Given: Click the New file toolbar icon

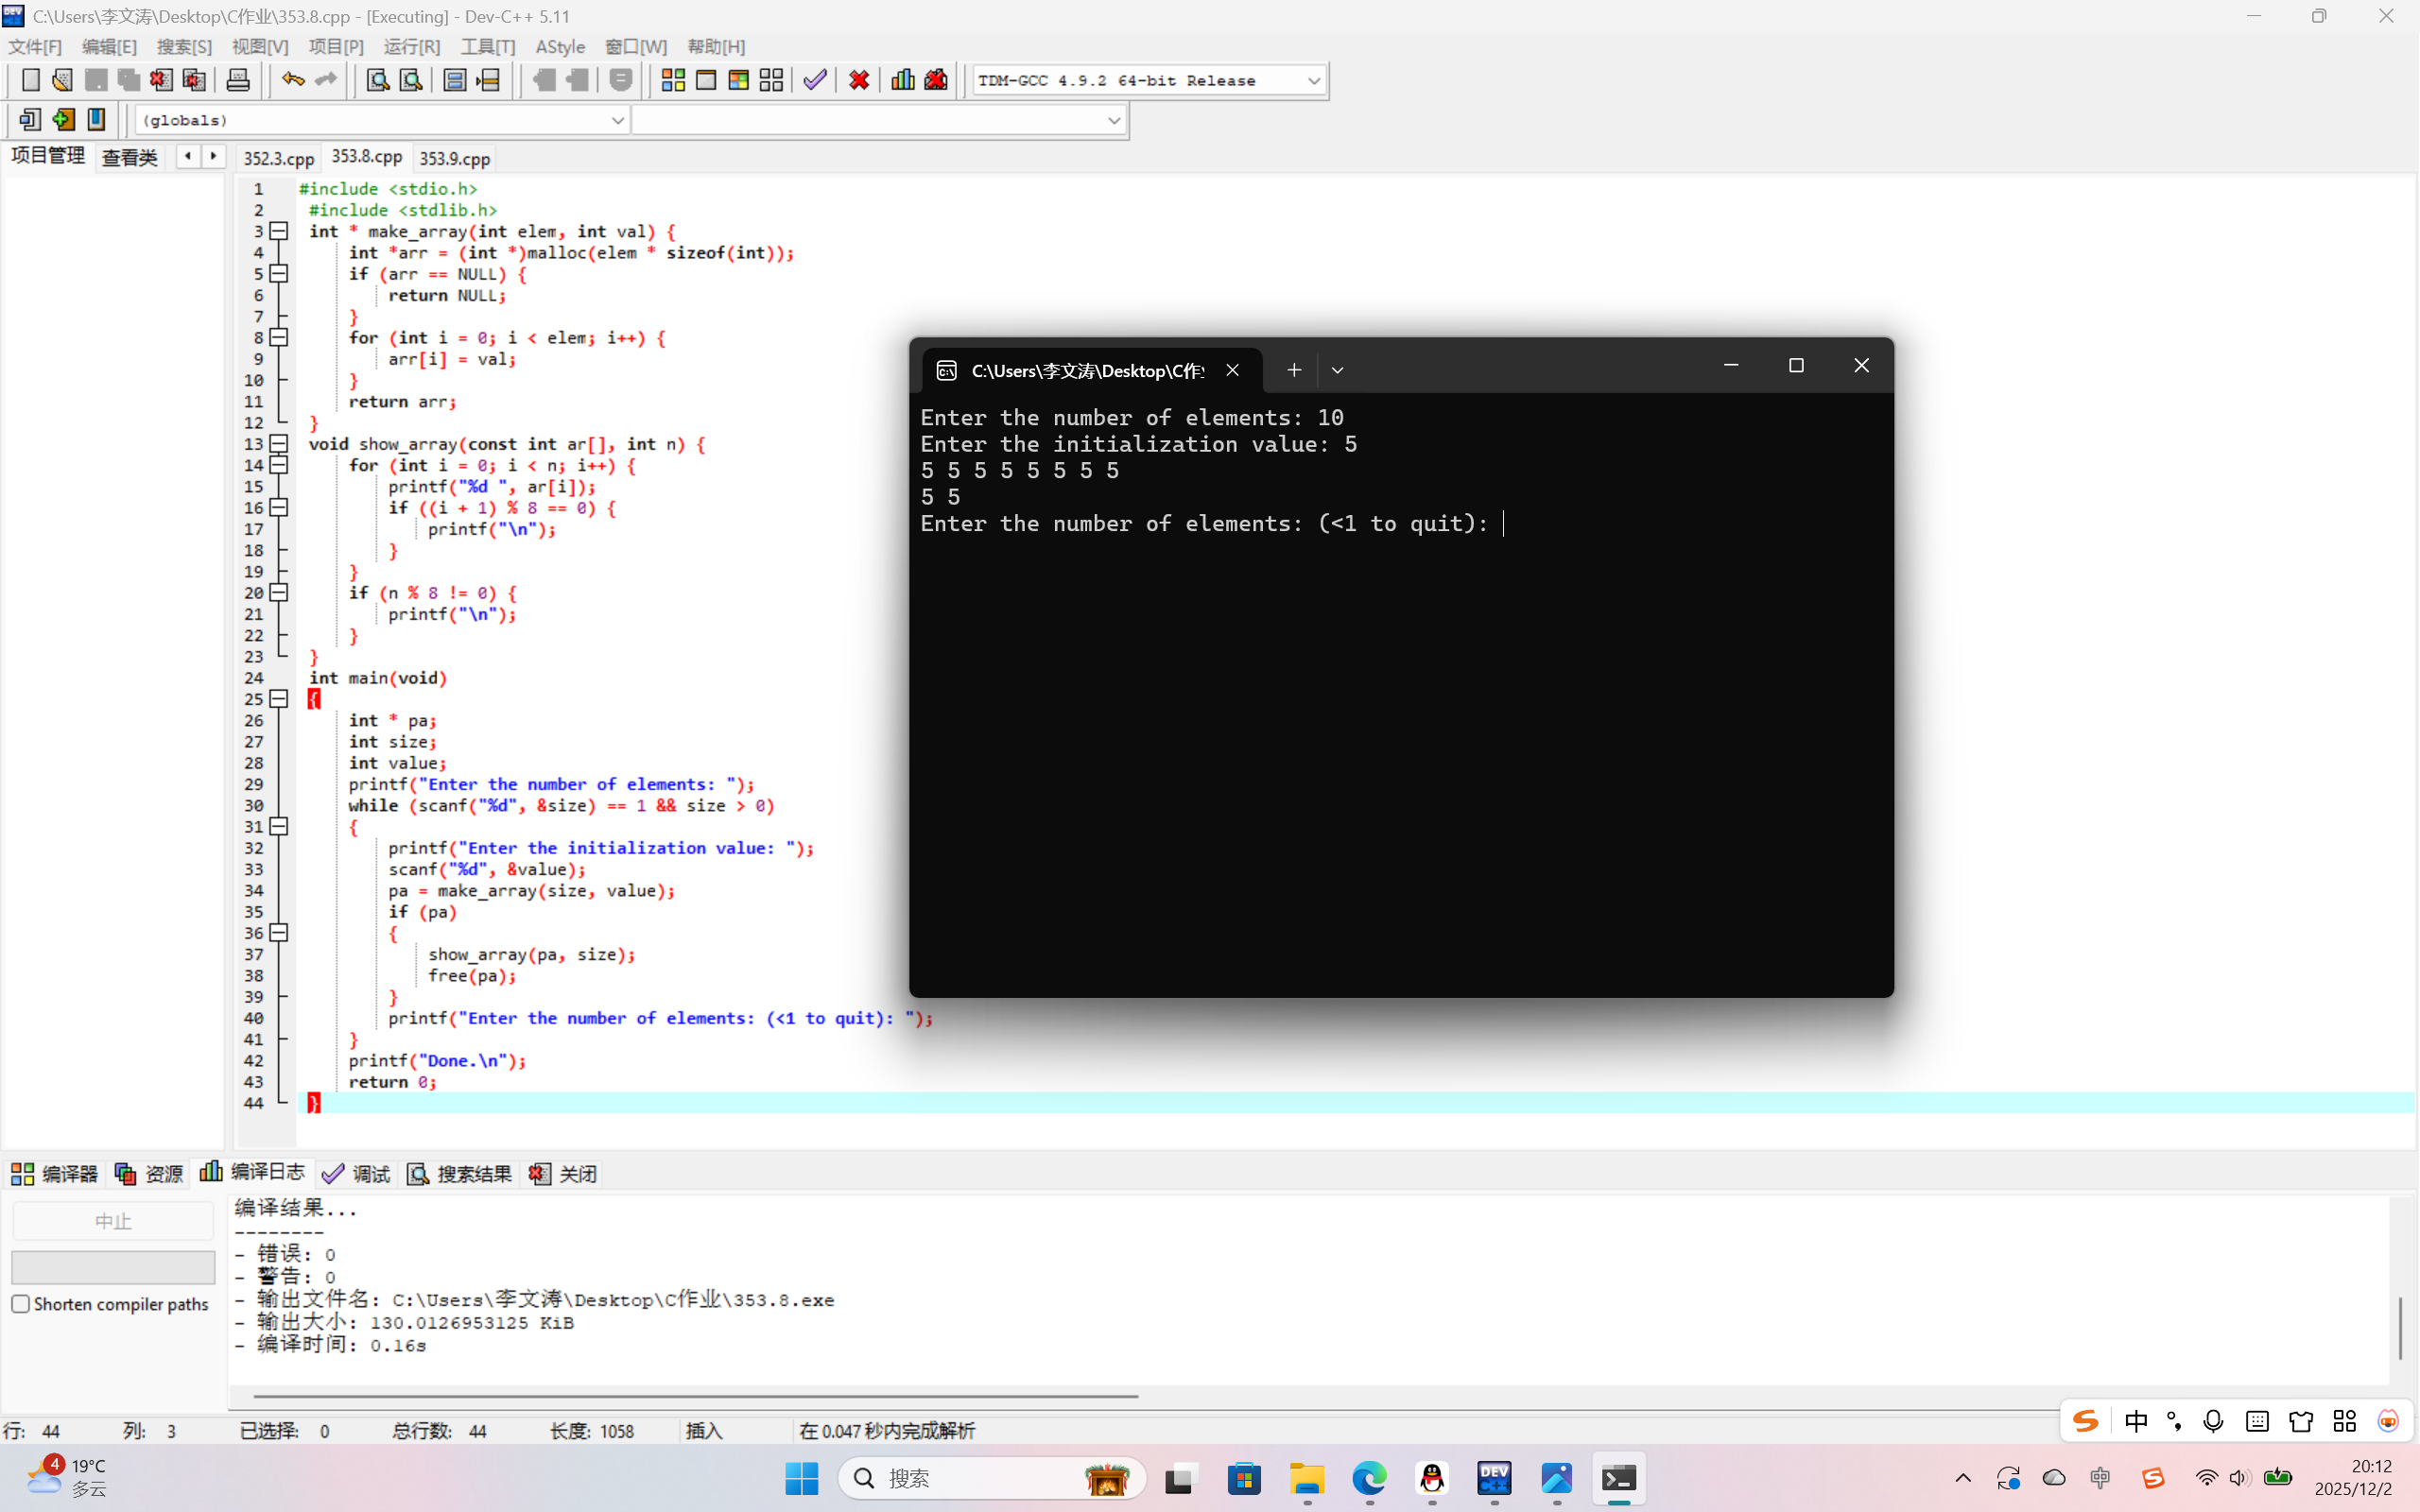Looking at the screenshot, I should click(30, 80).
